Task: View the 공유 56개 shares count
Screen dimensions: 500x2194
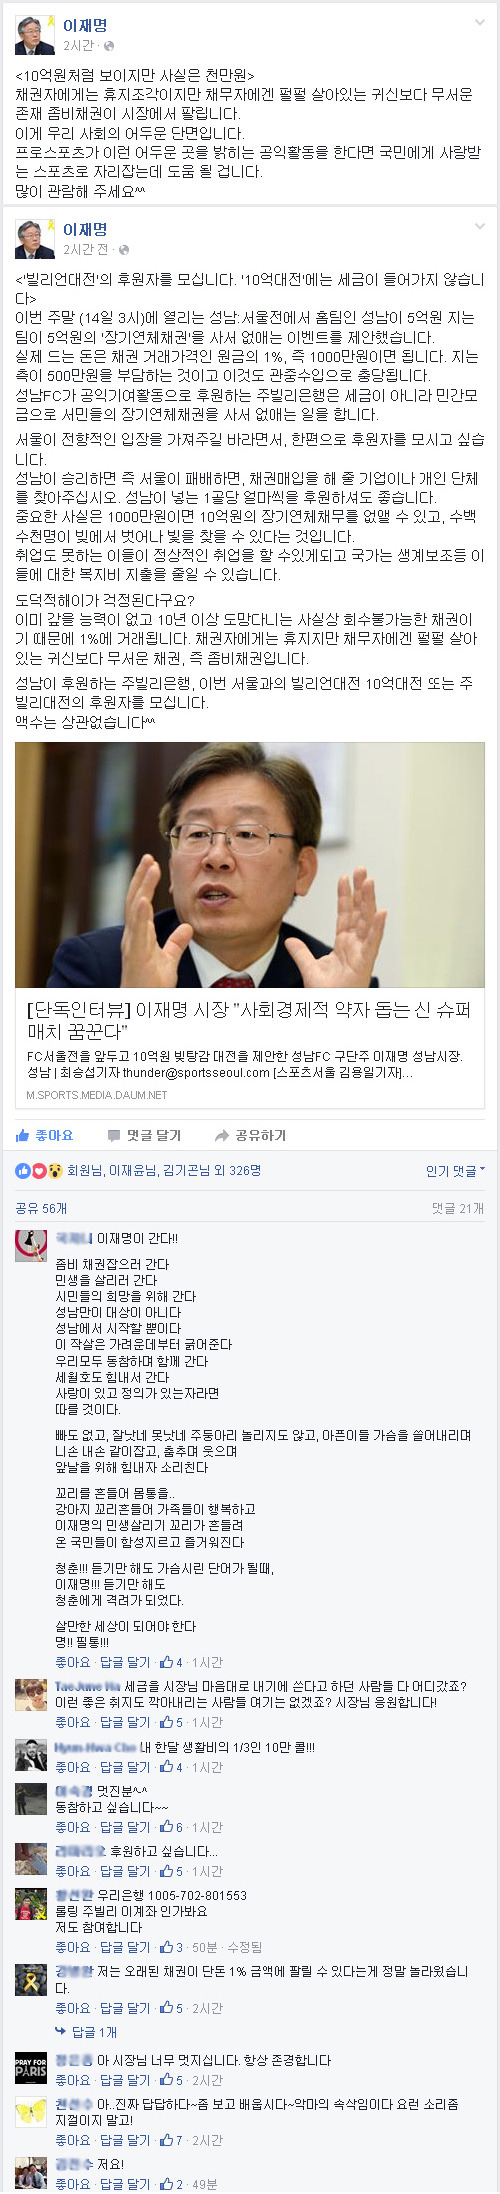Action: [41, 1208]
